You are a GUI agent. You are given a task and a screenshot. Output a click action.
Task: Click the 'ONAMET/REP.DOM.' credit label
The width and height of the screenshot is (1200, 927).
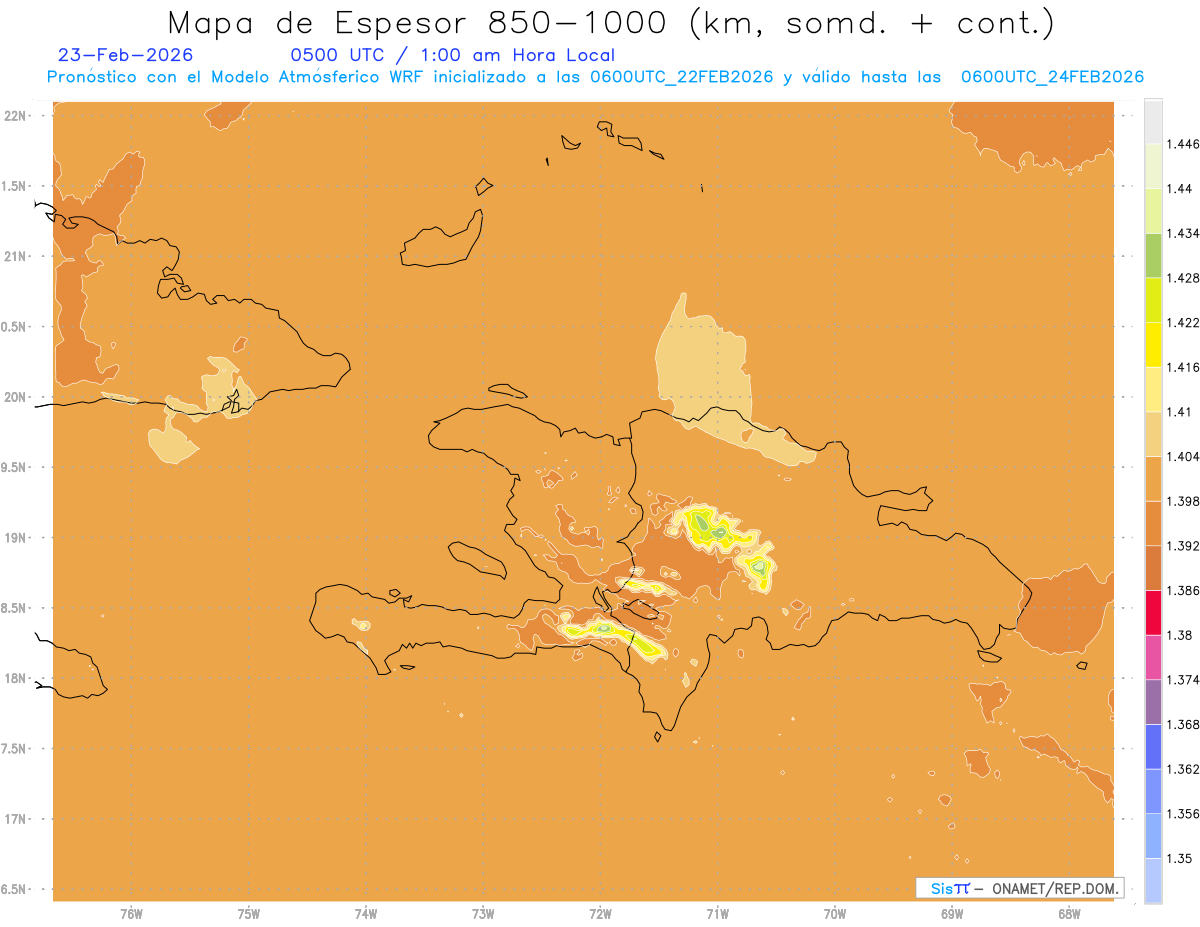pyautogui.click(x=1055, y=888)
